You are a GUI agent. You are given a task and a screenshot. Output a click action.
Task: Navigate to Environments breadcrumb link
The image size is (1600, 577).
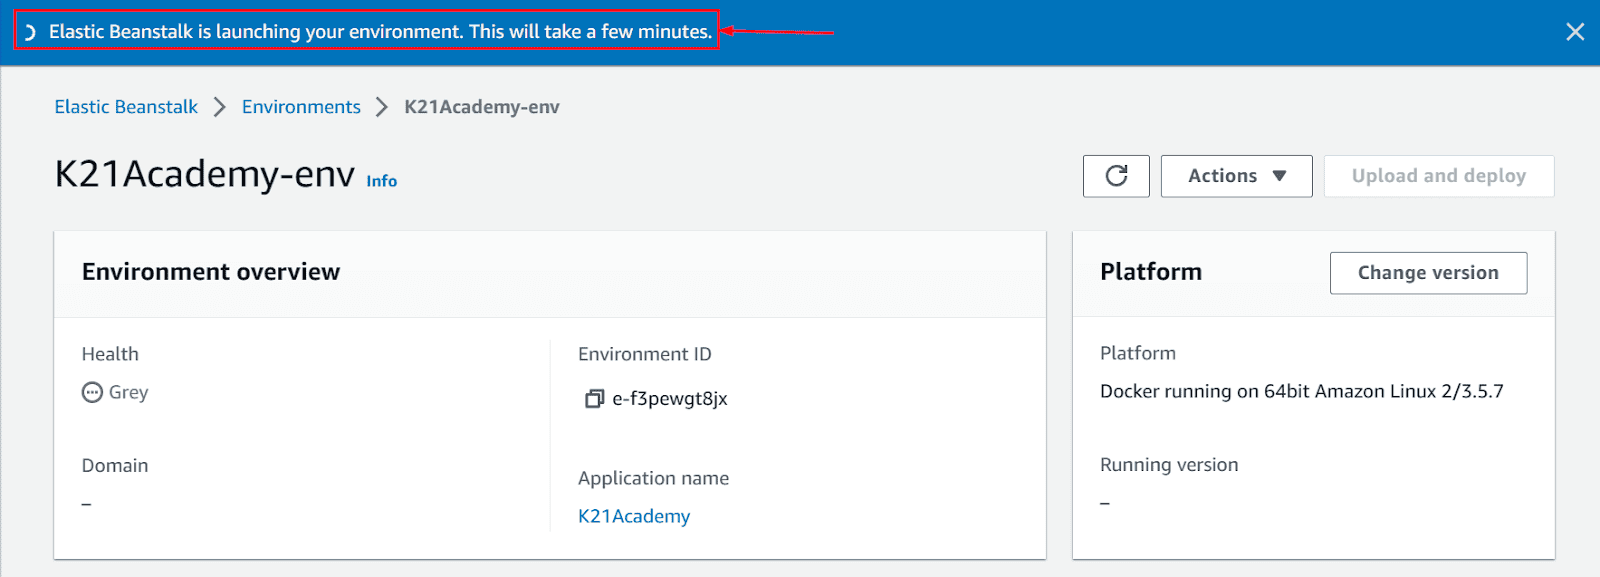click(301, 107)
